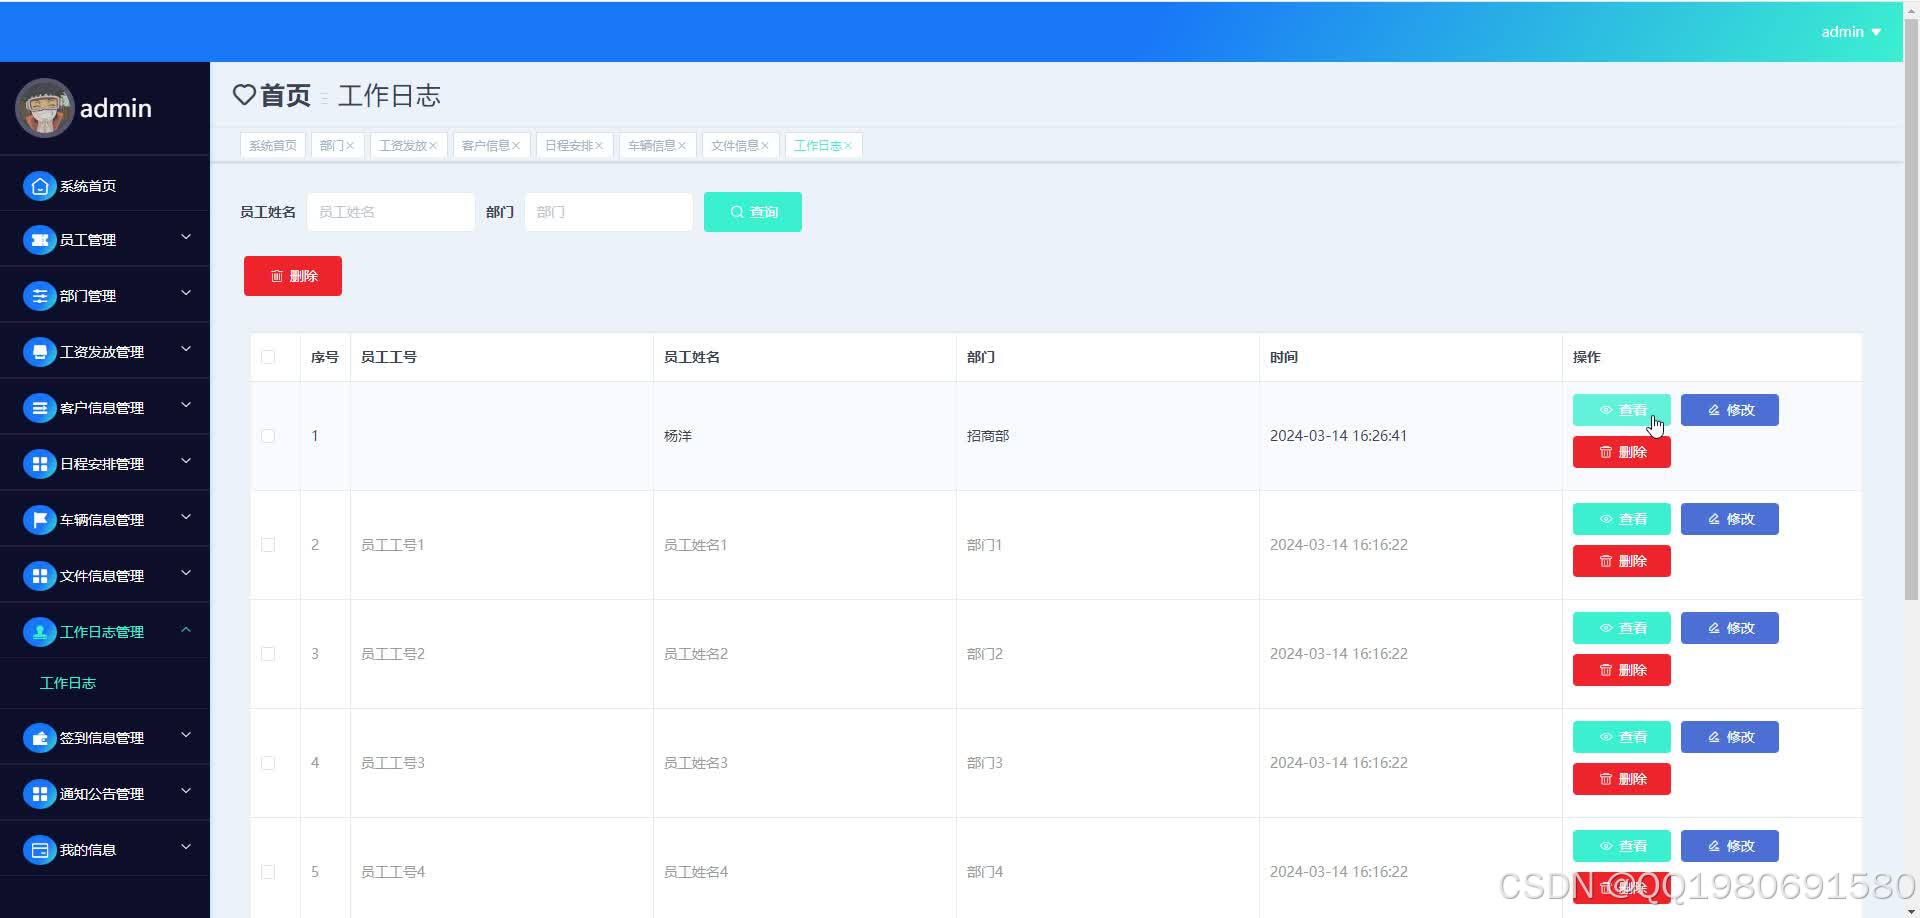The image size is (1920, 918).
Task: View details of row 杨洋 with 查看
Action: 1621,410
